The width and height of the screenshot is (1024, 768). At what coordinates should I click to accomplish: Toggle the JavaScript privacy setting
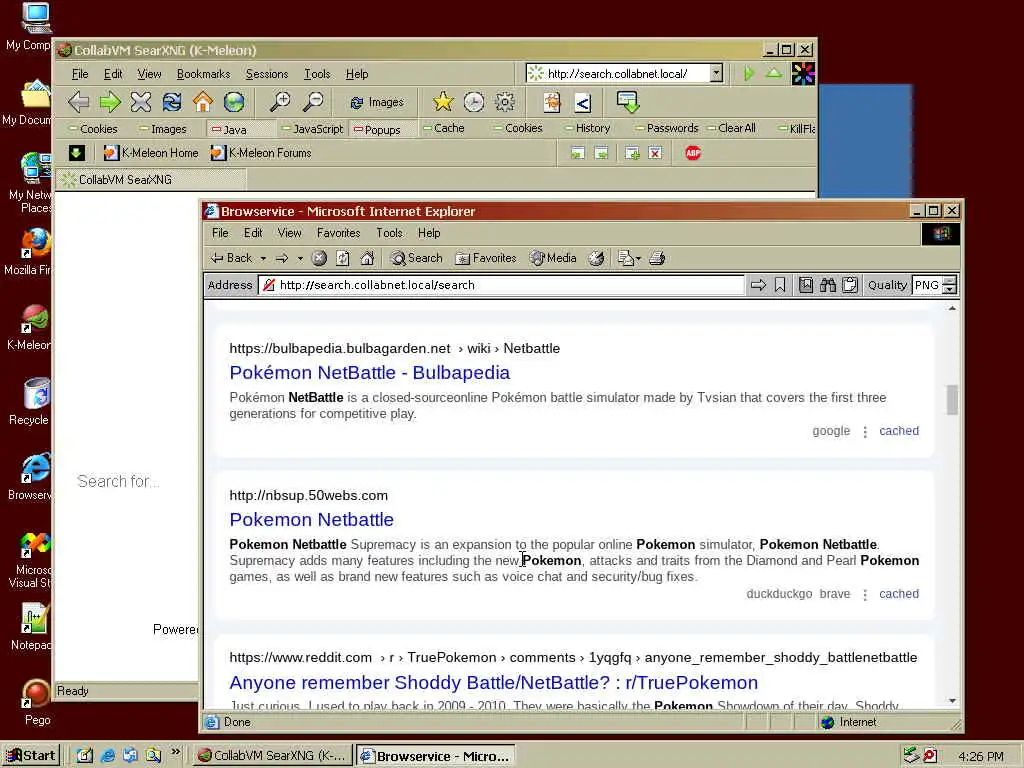(312, 129)
